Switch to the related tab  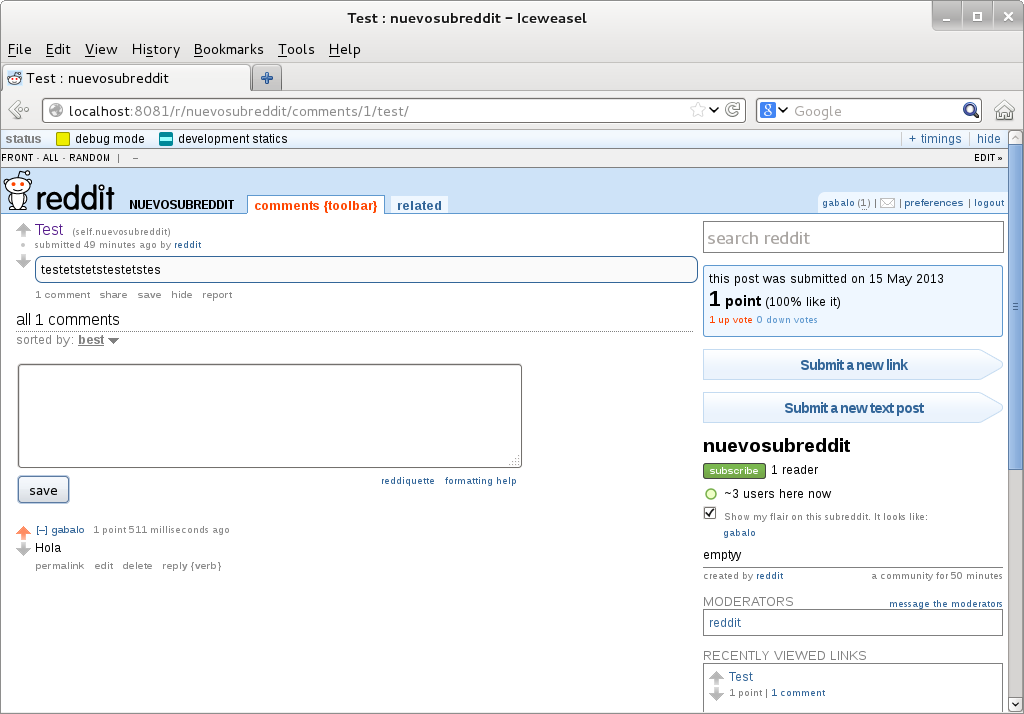tap(419, 205)
